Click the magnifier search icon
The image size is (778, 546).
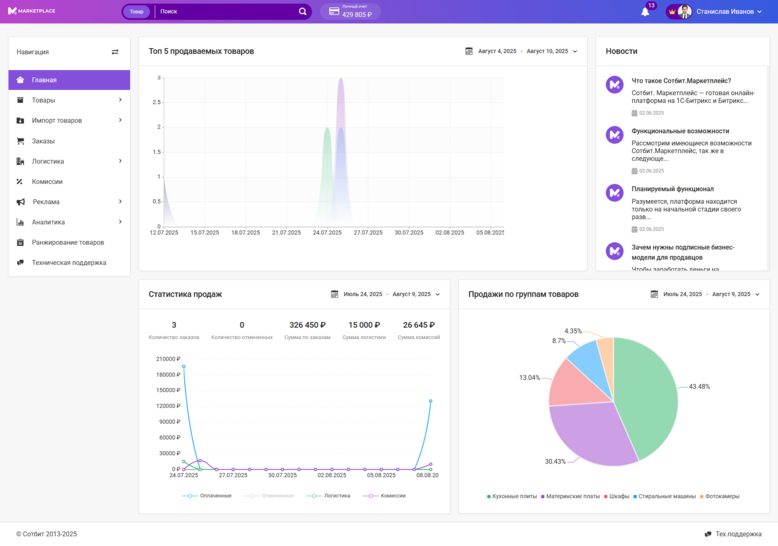tap(303, 12)
